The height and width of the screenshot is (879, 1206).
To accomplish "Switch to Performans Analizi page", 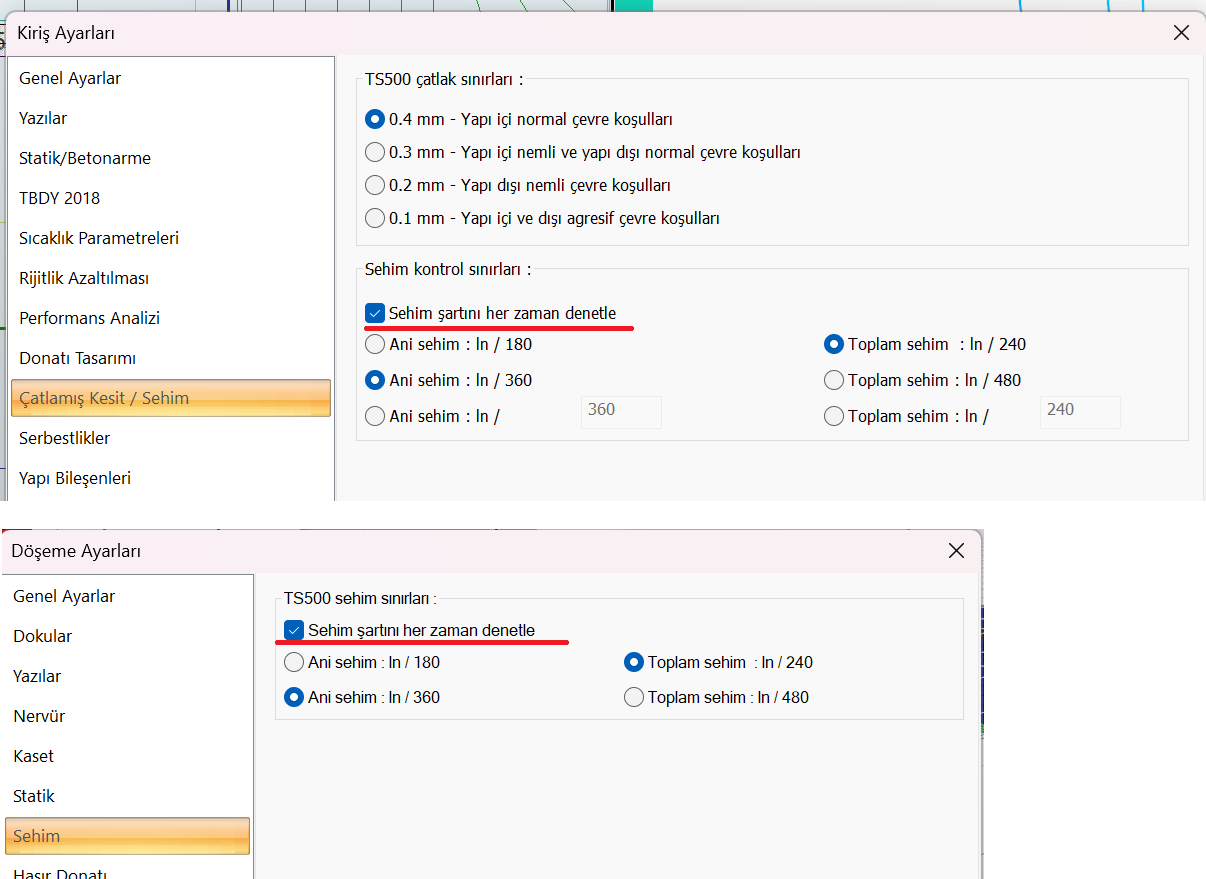I will pos(171,318).
